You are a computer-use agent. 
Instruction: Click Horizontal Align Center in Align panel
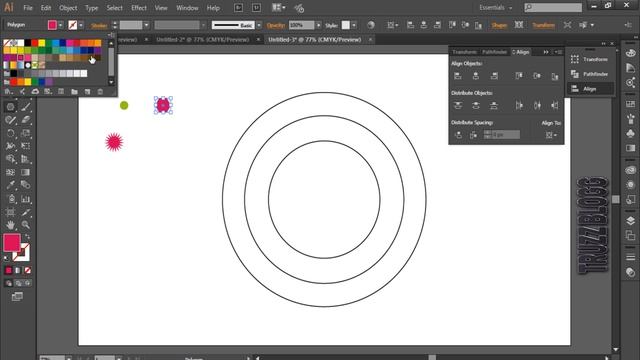pos(476,76)
